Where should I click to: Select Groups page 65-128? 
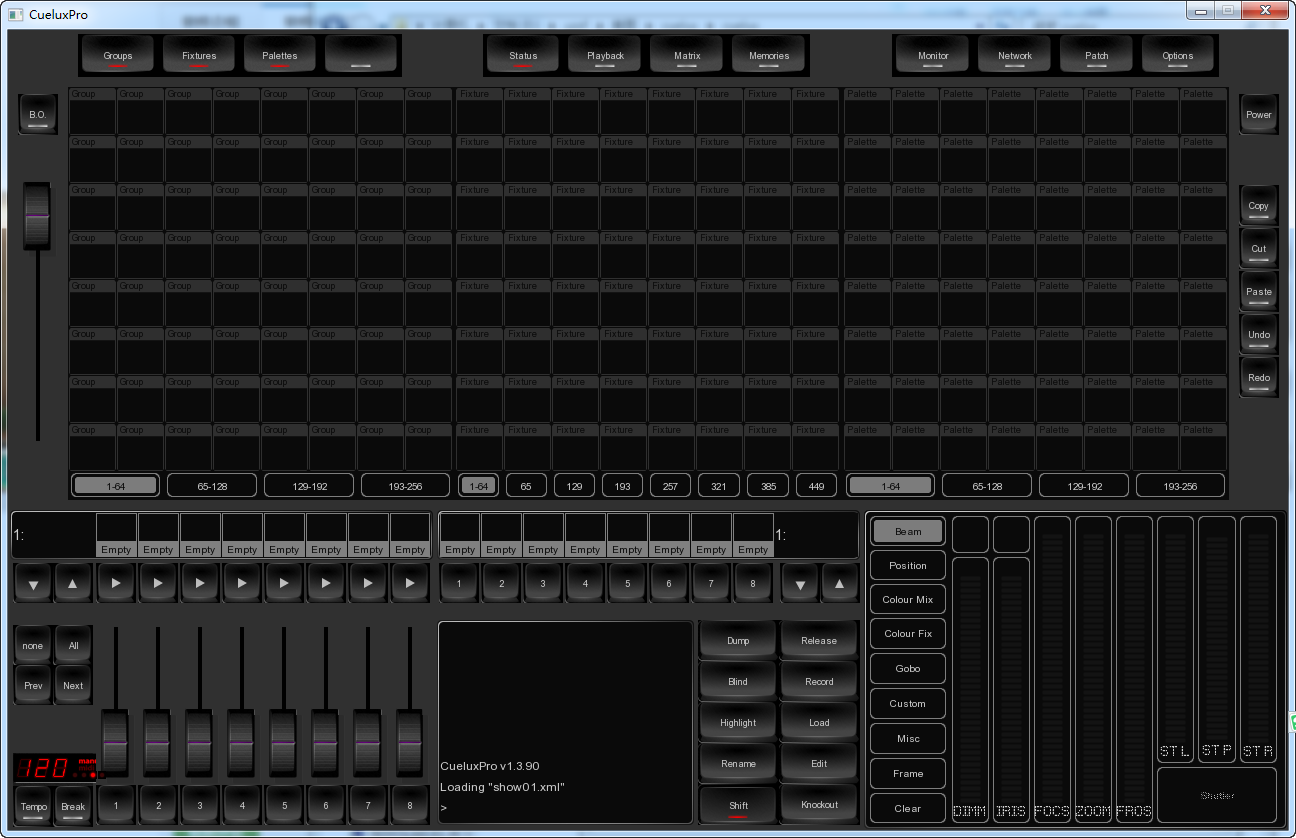point(212,486)
